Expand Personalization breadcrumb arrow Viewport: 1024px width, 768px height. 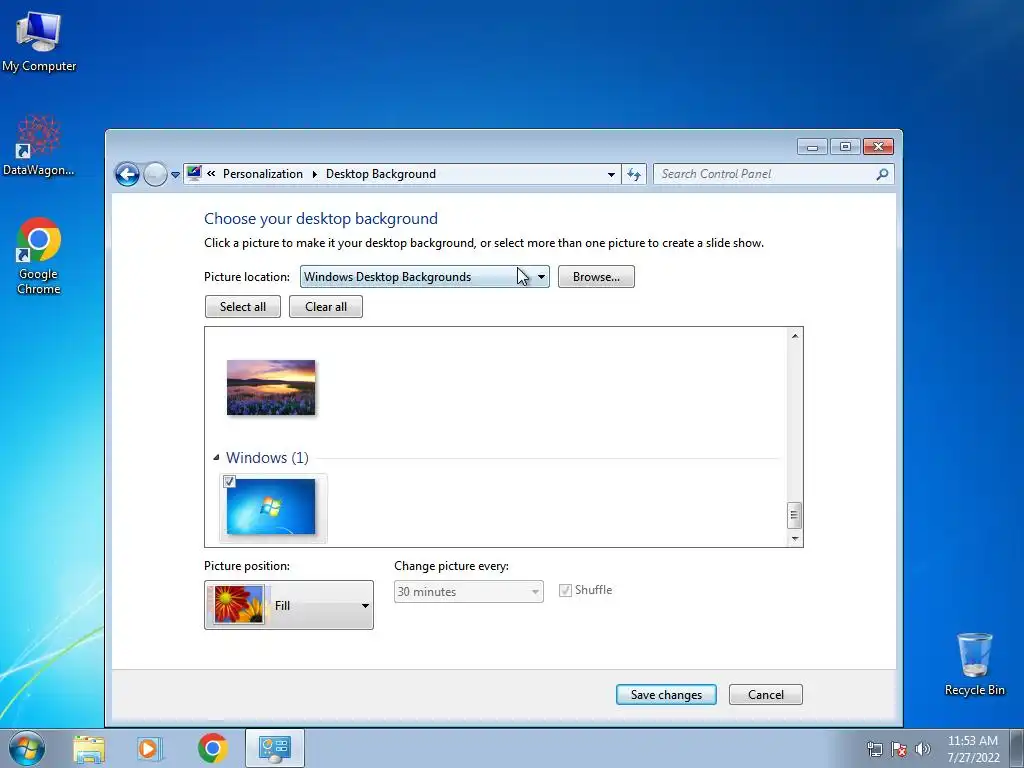tap(314, 174)
